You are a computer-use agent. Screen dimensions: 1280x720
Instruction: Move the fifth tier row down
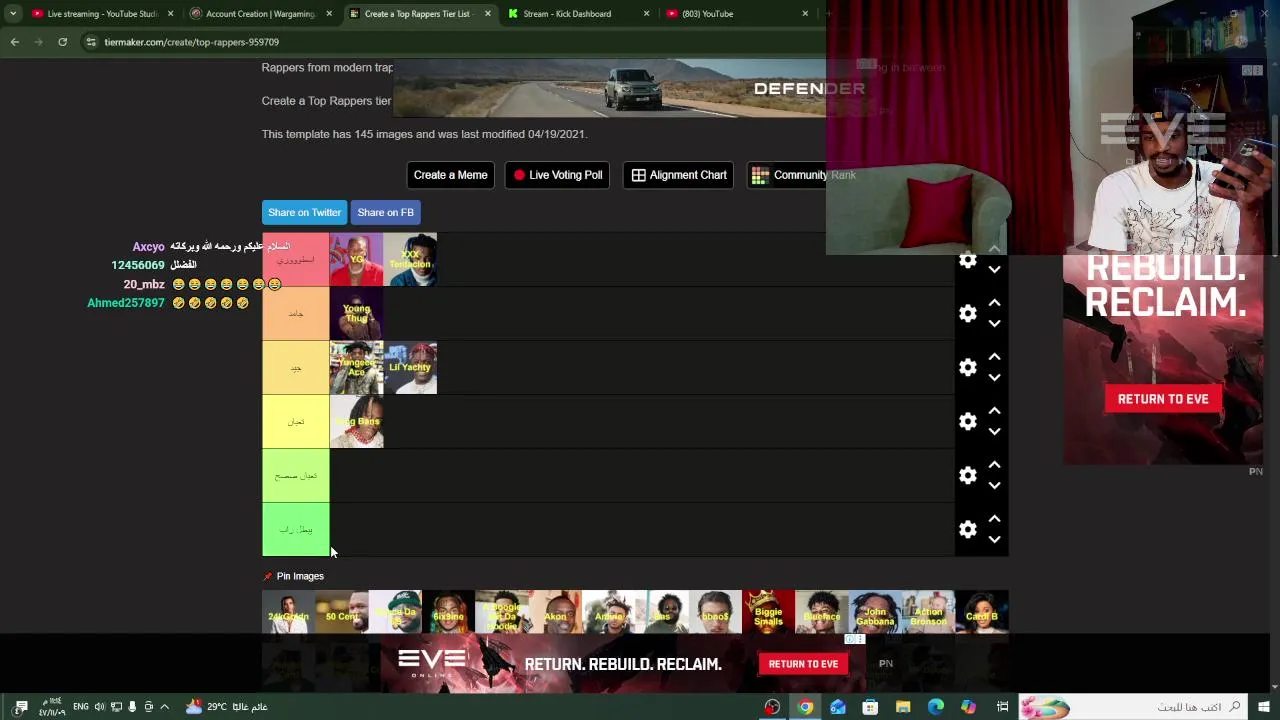pyautogui.click(x=994, y=486)
